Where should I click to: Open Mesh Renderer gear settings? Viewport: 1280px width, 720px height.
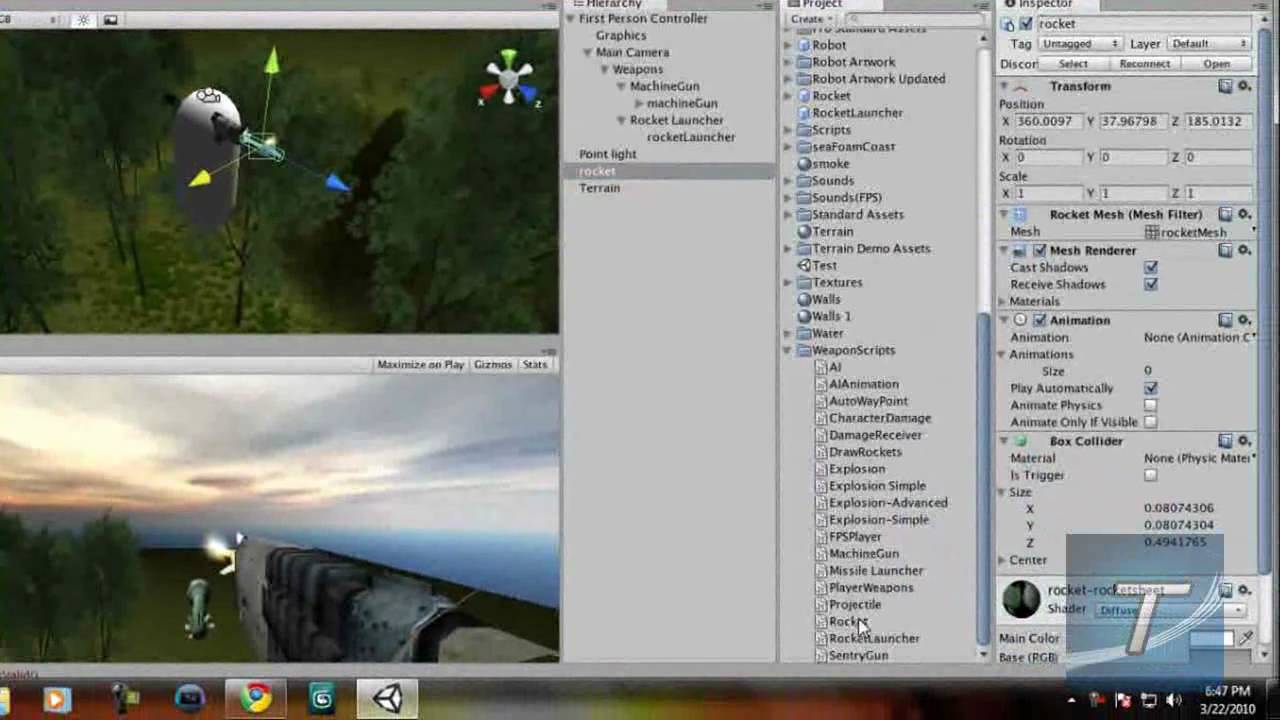click(1245, 250)
